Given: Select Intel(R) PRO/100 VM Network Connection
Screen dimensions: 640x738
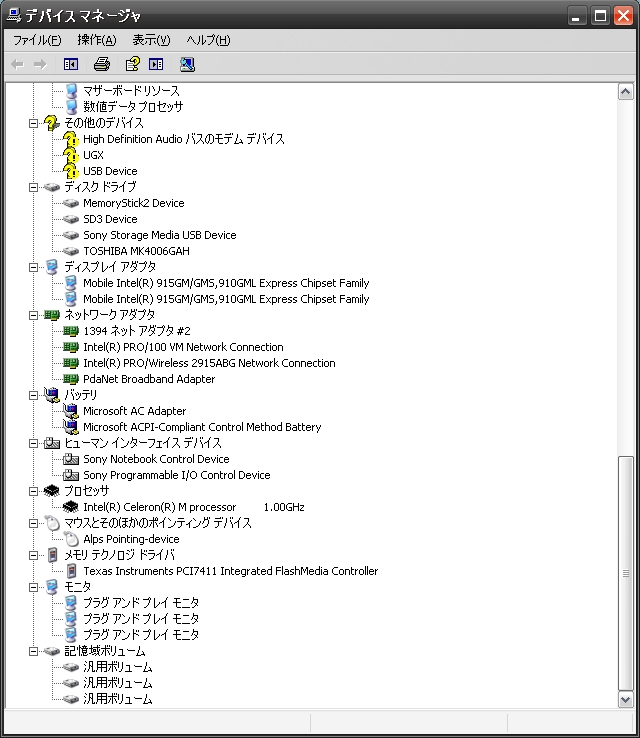Looking at the screenshot, I should pos(183,347).
